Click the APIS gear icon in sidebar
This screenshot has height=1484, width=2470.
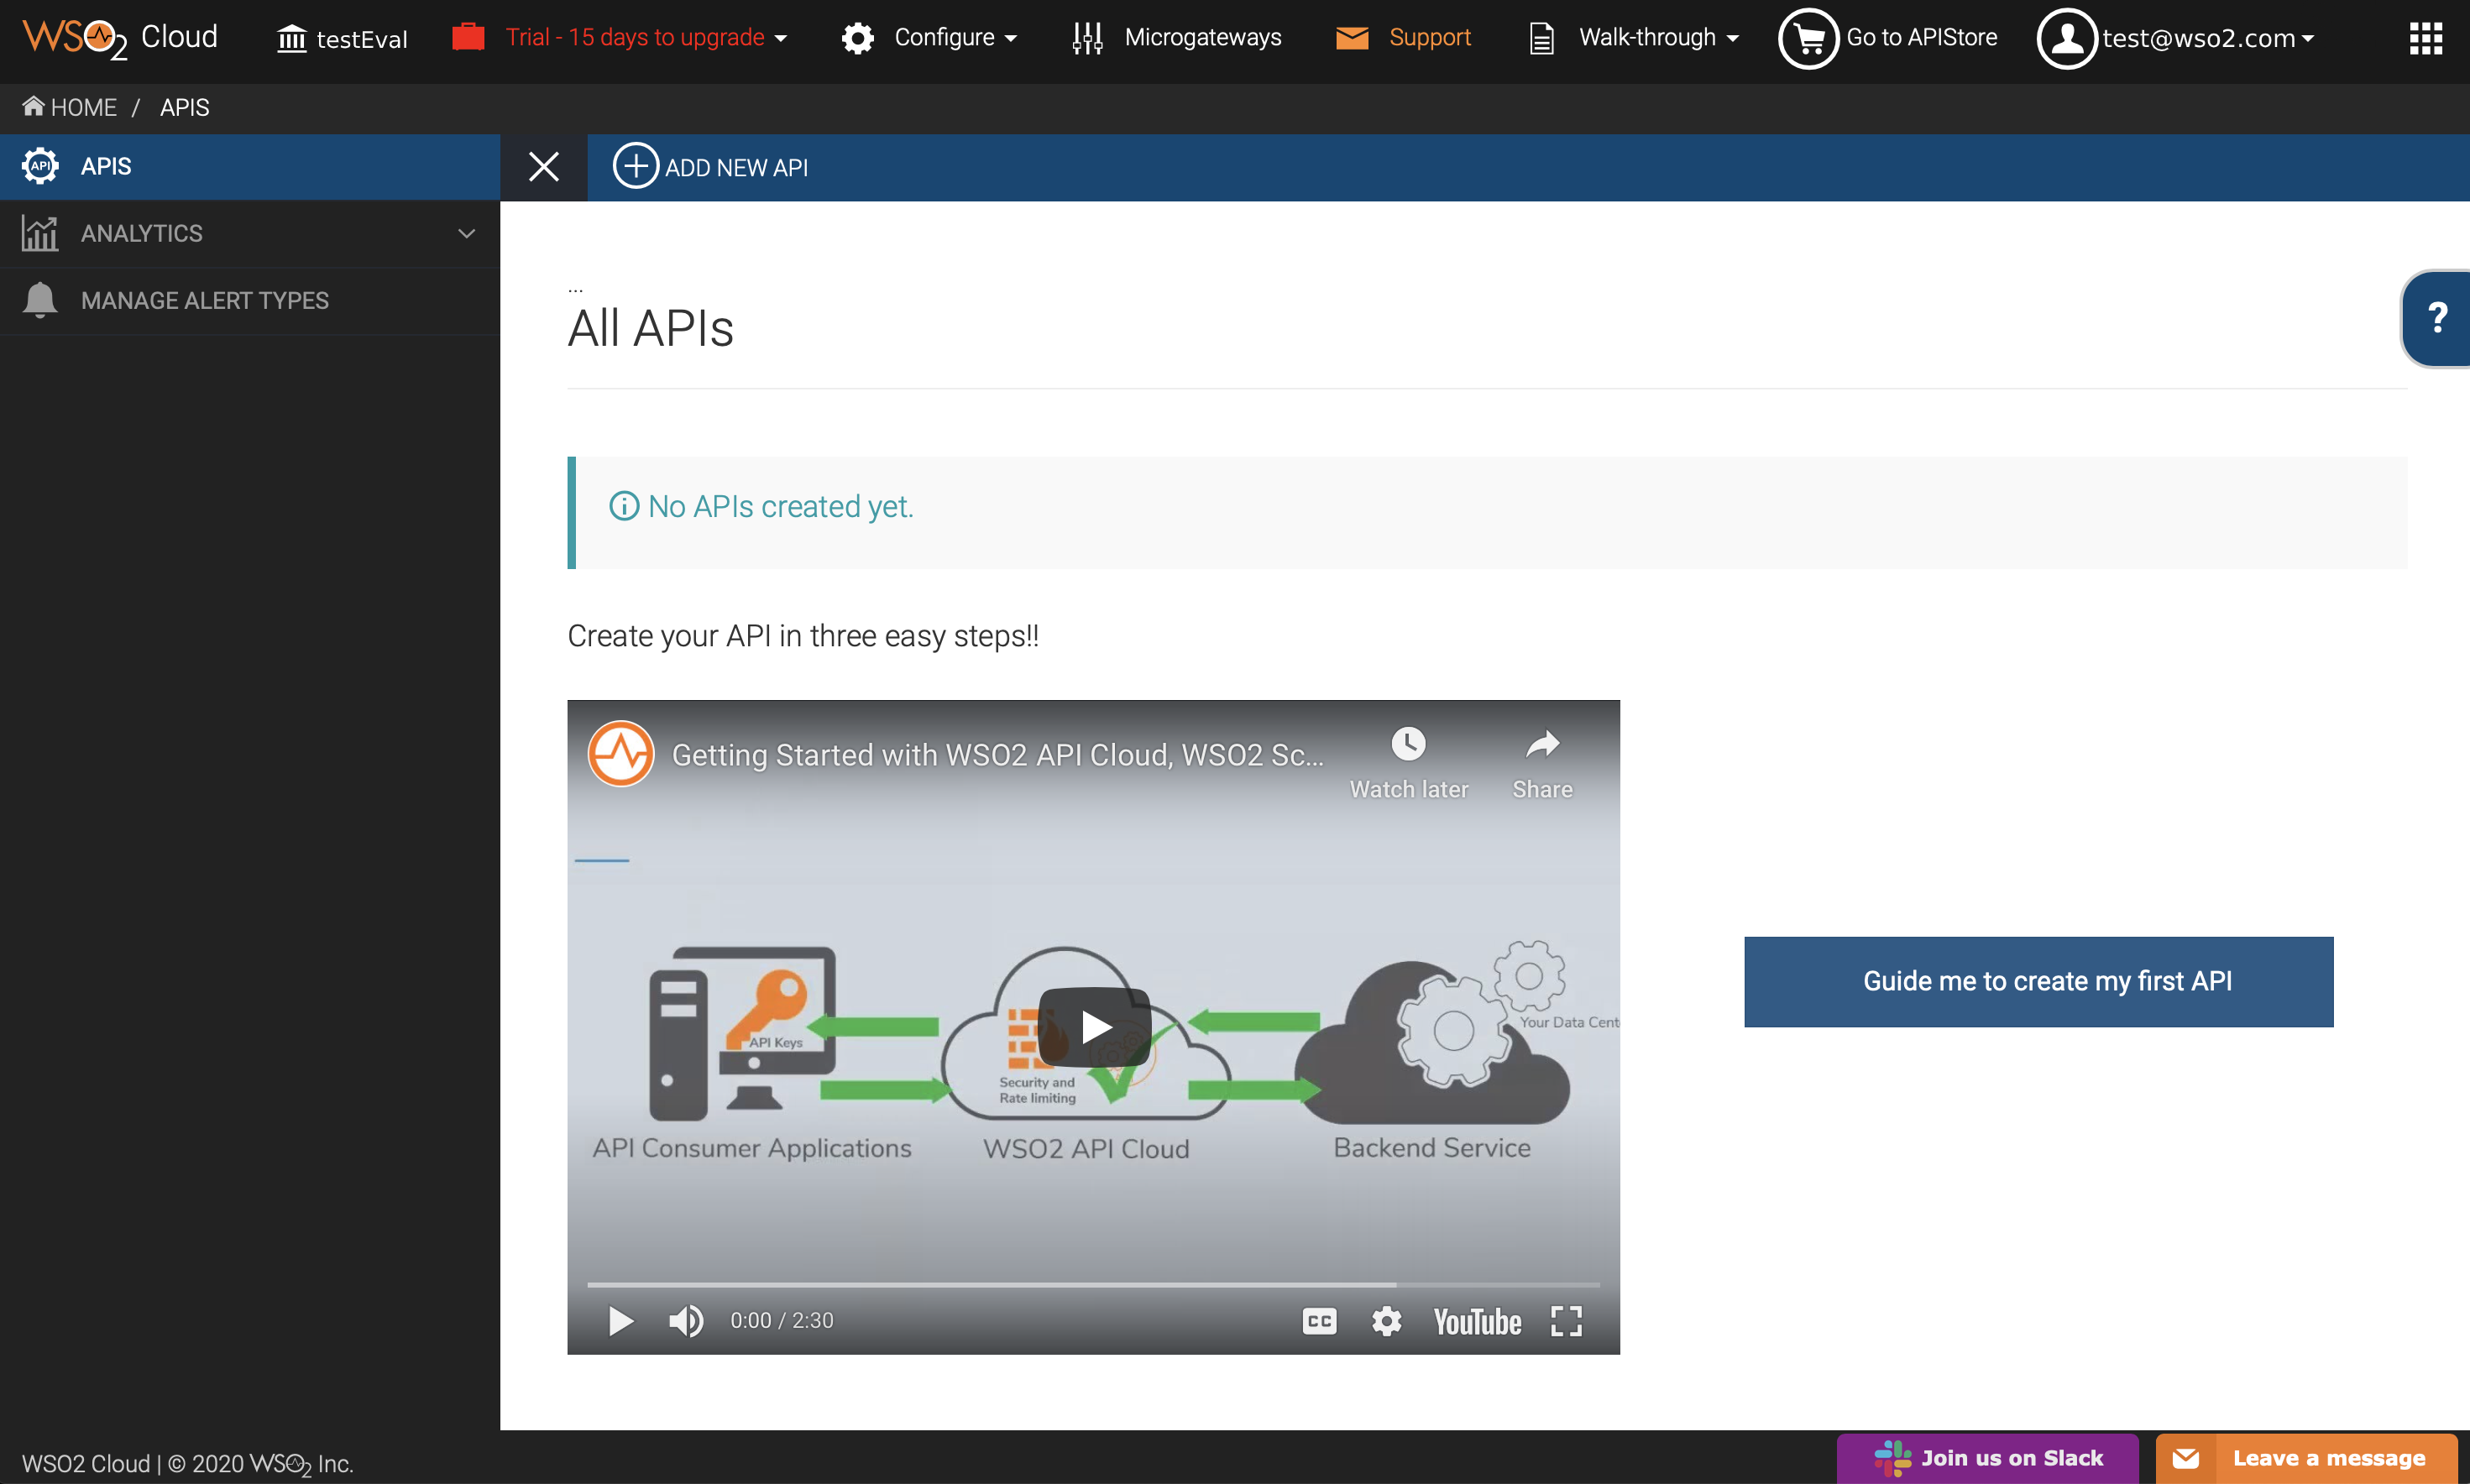(40, 166)
